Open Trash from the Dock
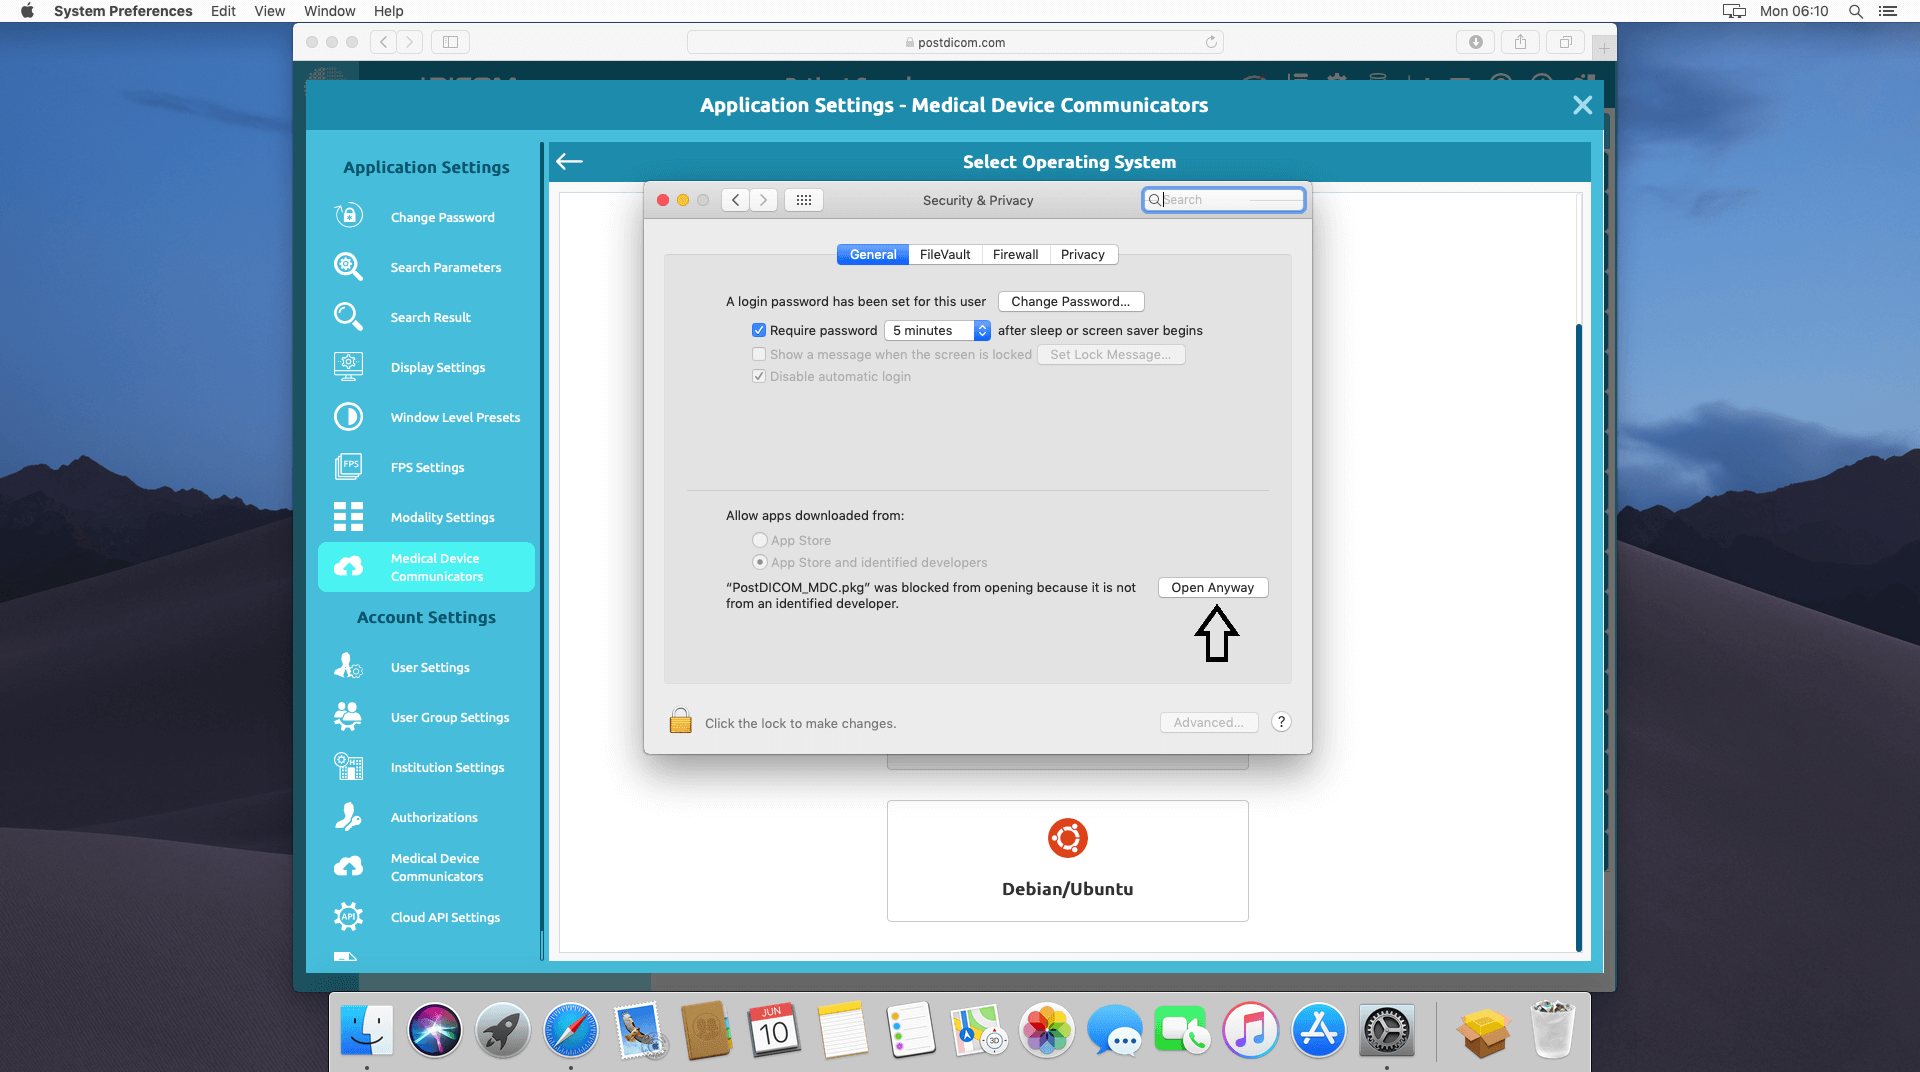This screenshot has height=1072, width=1920. coord(1553,1030)
